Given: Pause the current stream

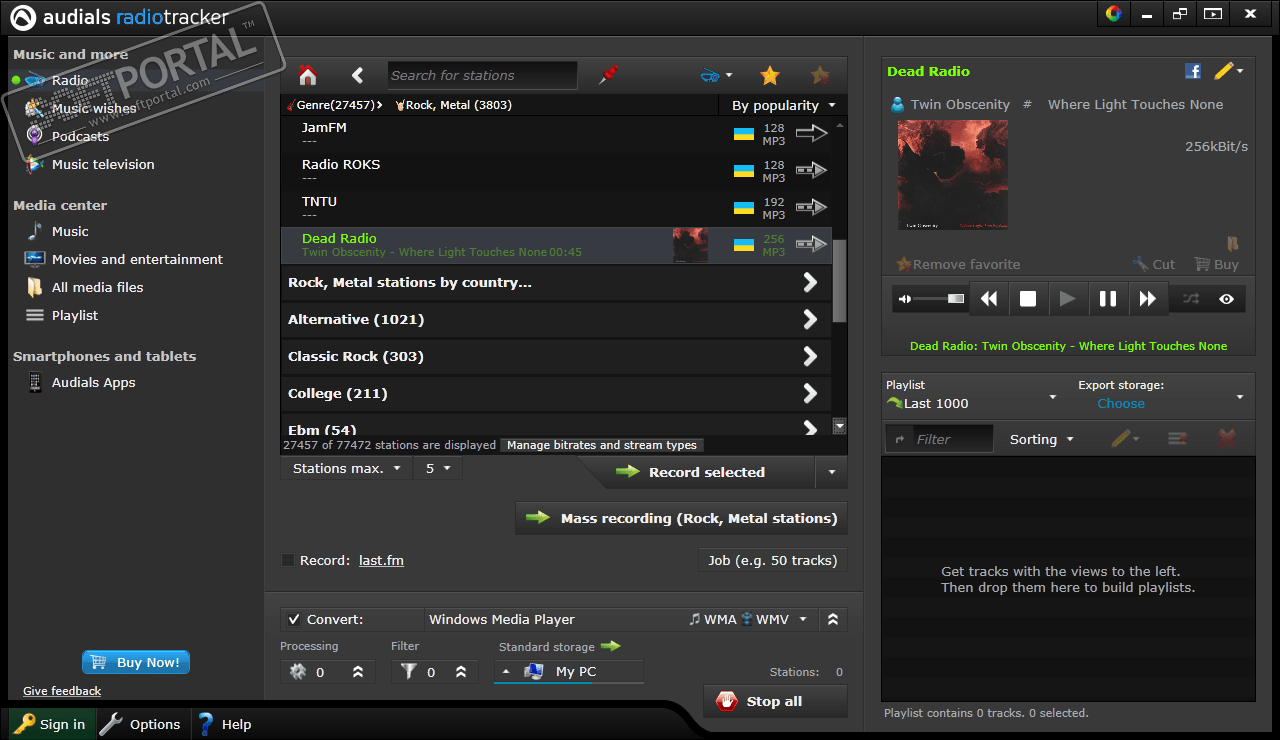Looking at the screenshot, I should pos(1108,299).
